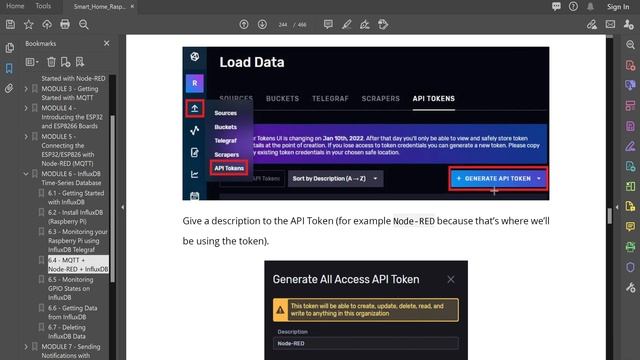Collapse the left navigation pane arrow
640x360 pixels.
(122, 207)
